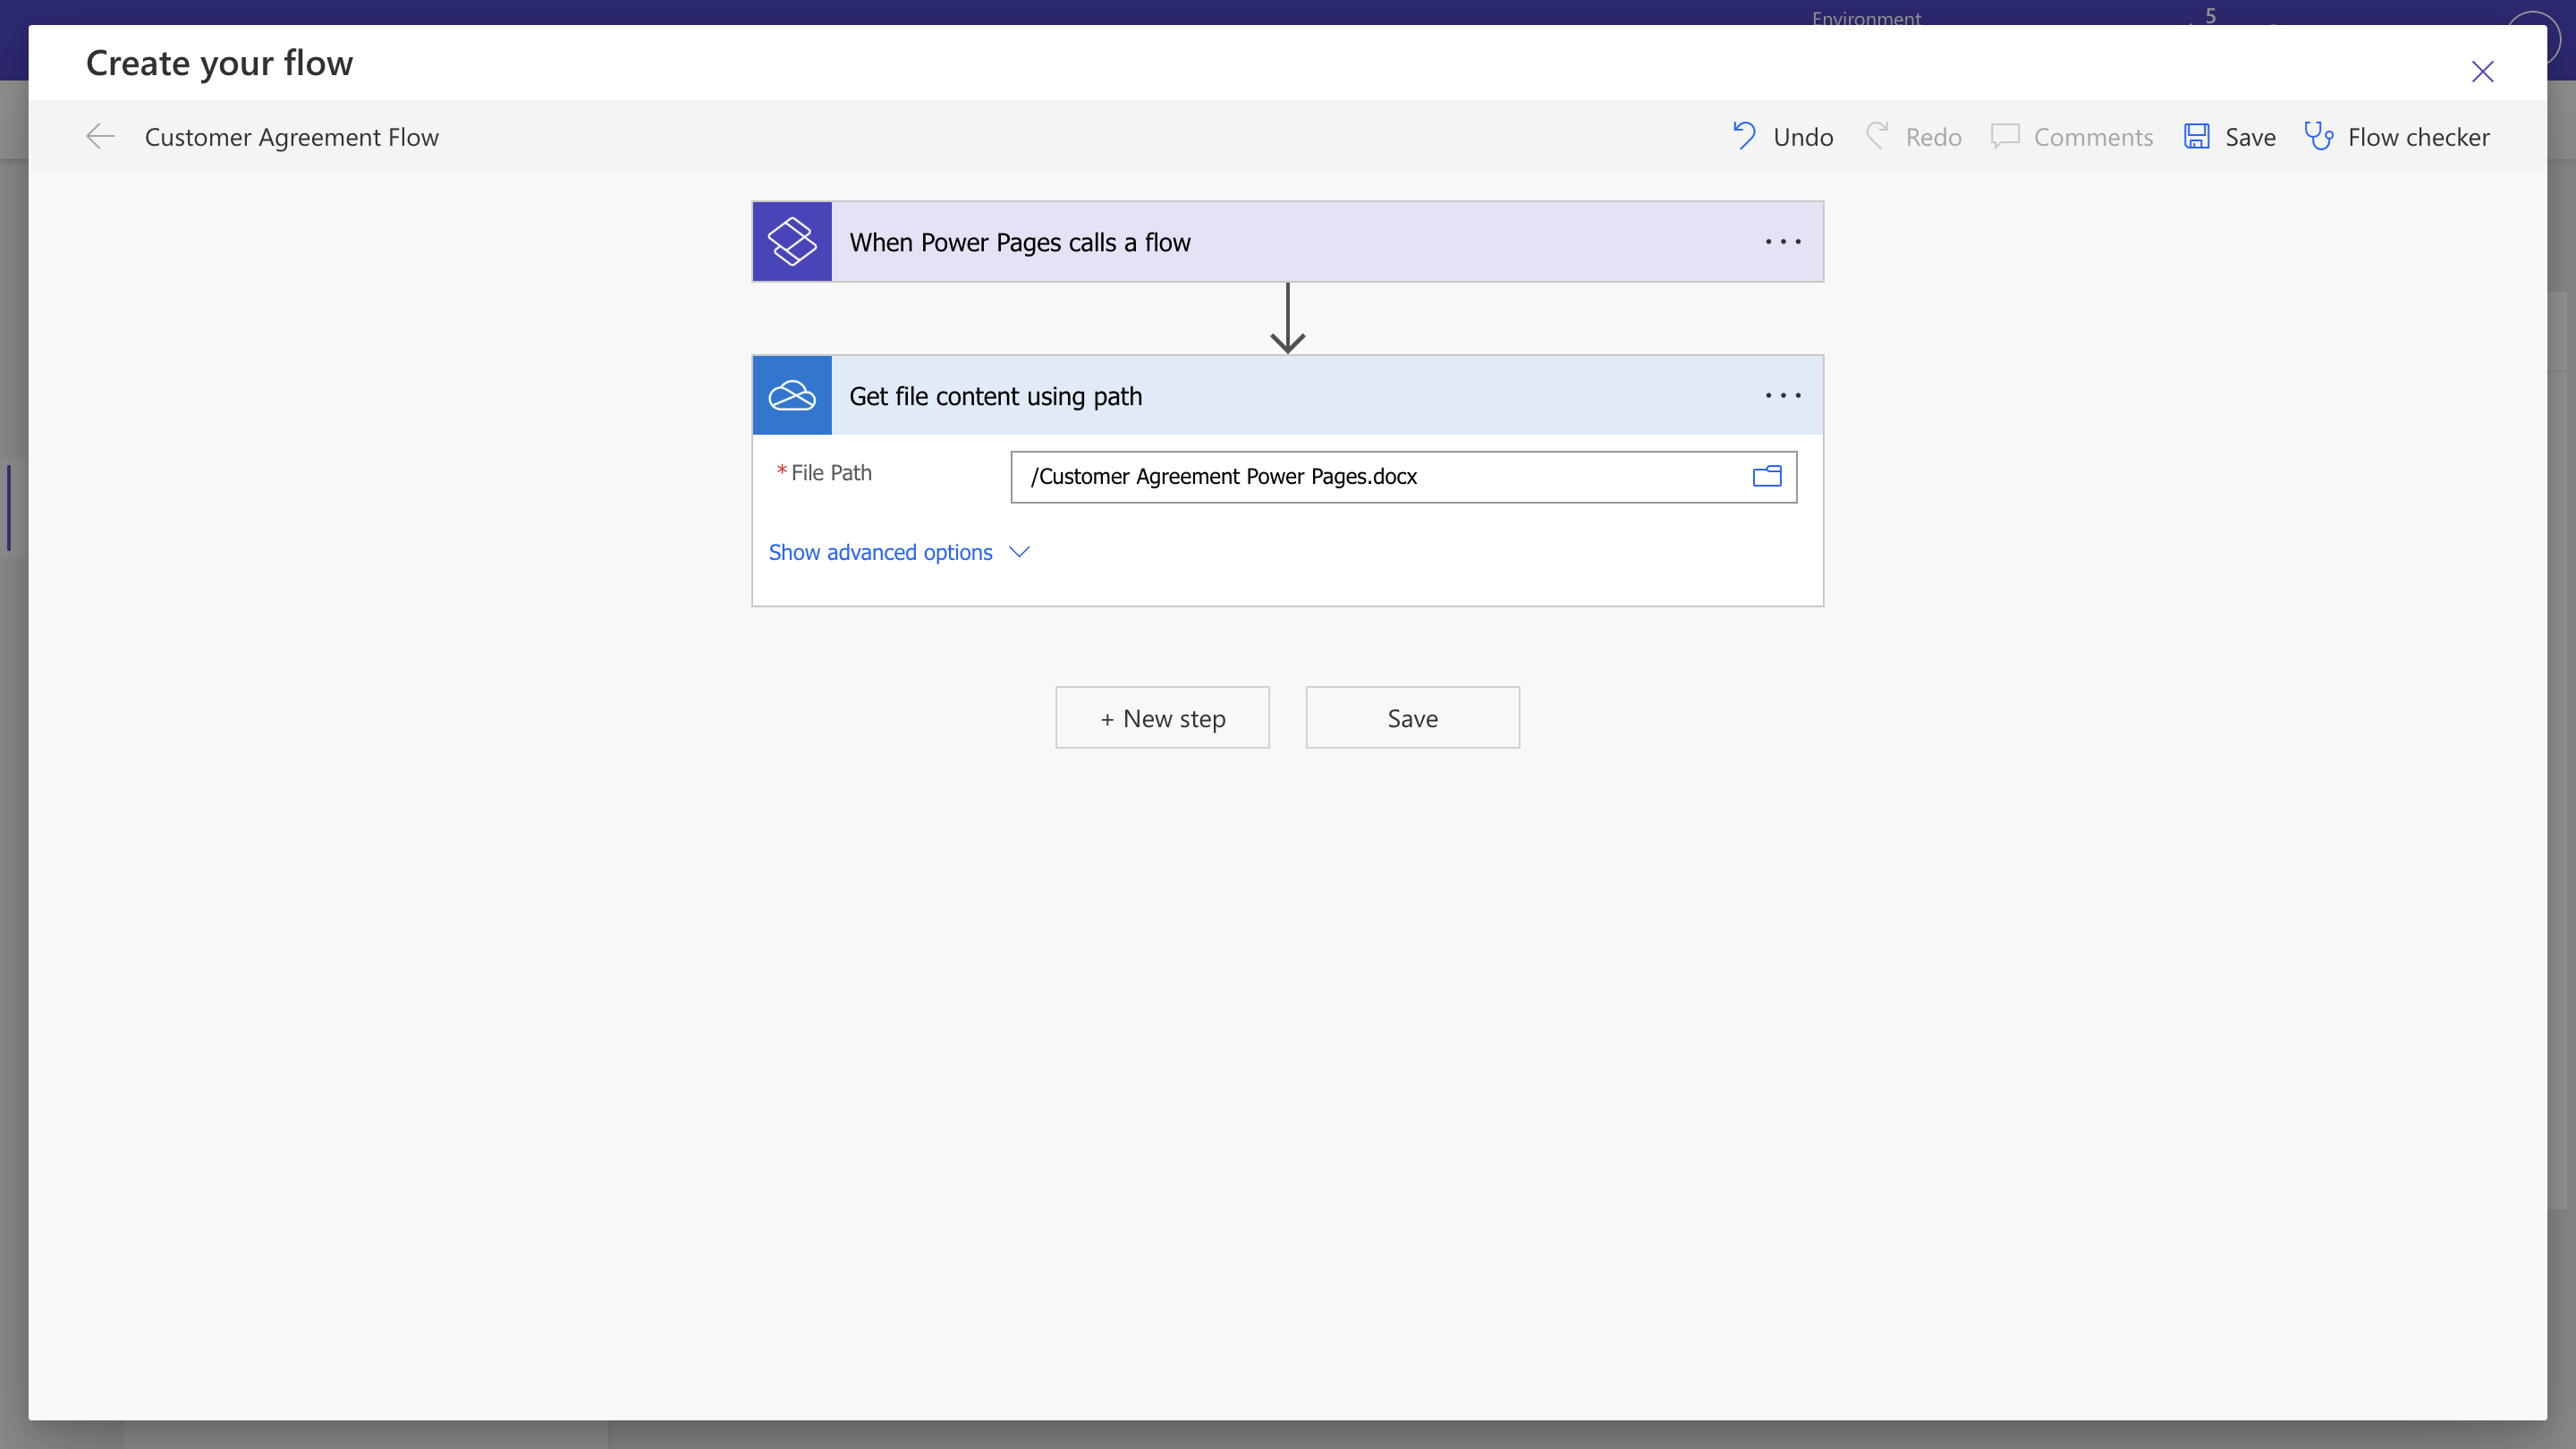The image size is (2576, 1449).
Task: Open the folder picker in File Path
Action: click(1766, 477)
